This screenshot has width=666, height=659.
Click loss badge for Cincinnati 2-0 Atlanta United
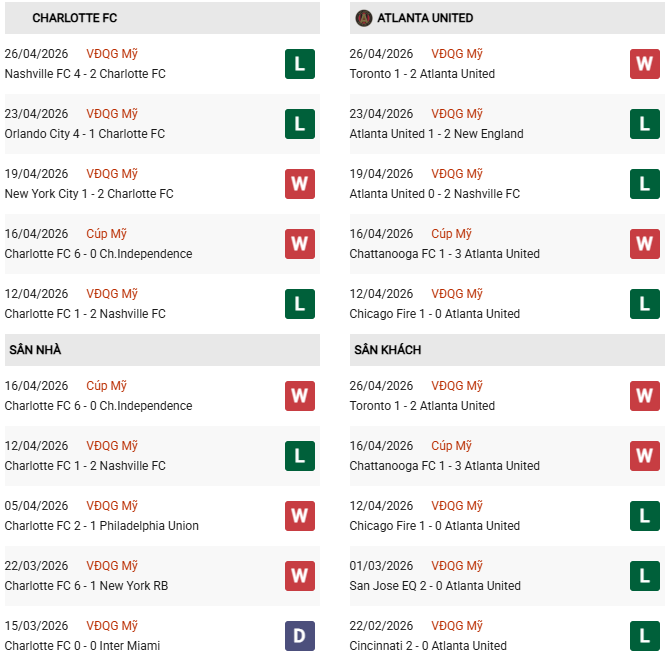click(x=644, y=636)
